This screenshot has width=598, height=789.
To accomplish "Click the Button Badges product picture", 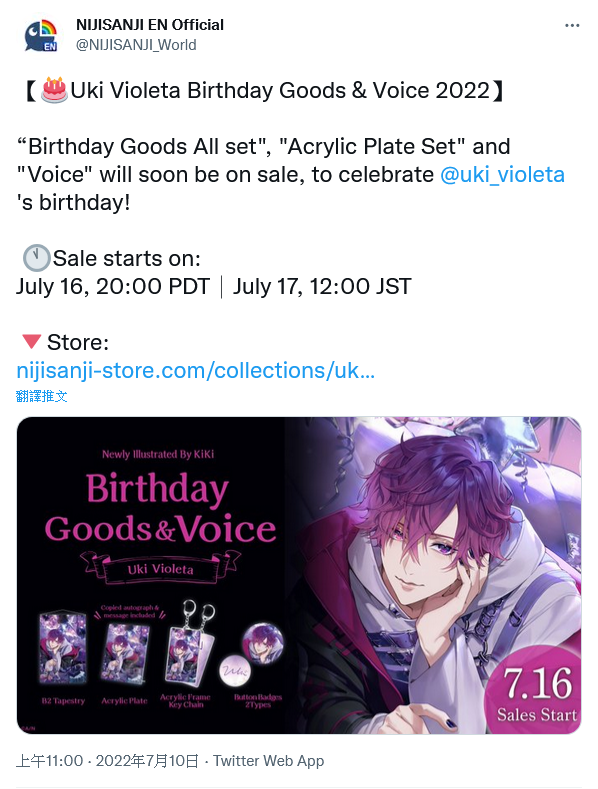I will coord(251,653).
